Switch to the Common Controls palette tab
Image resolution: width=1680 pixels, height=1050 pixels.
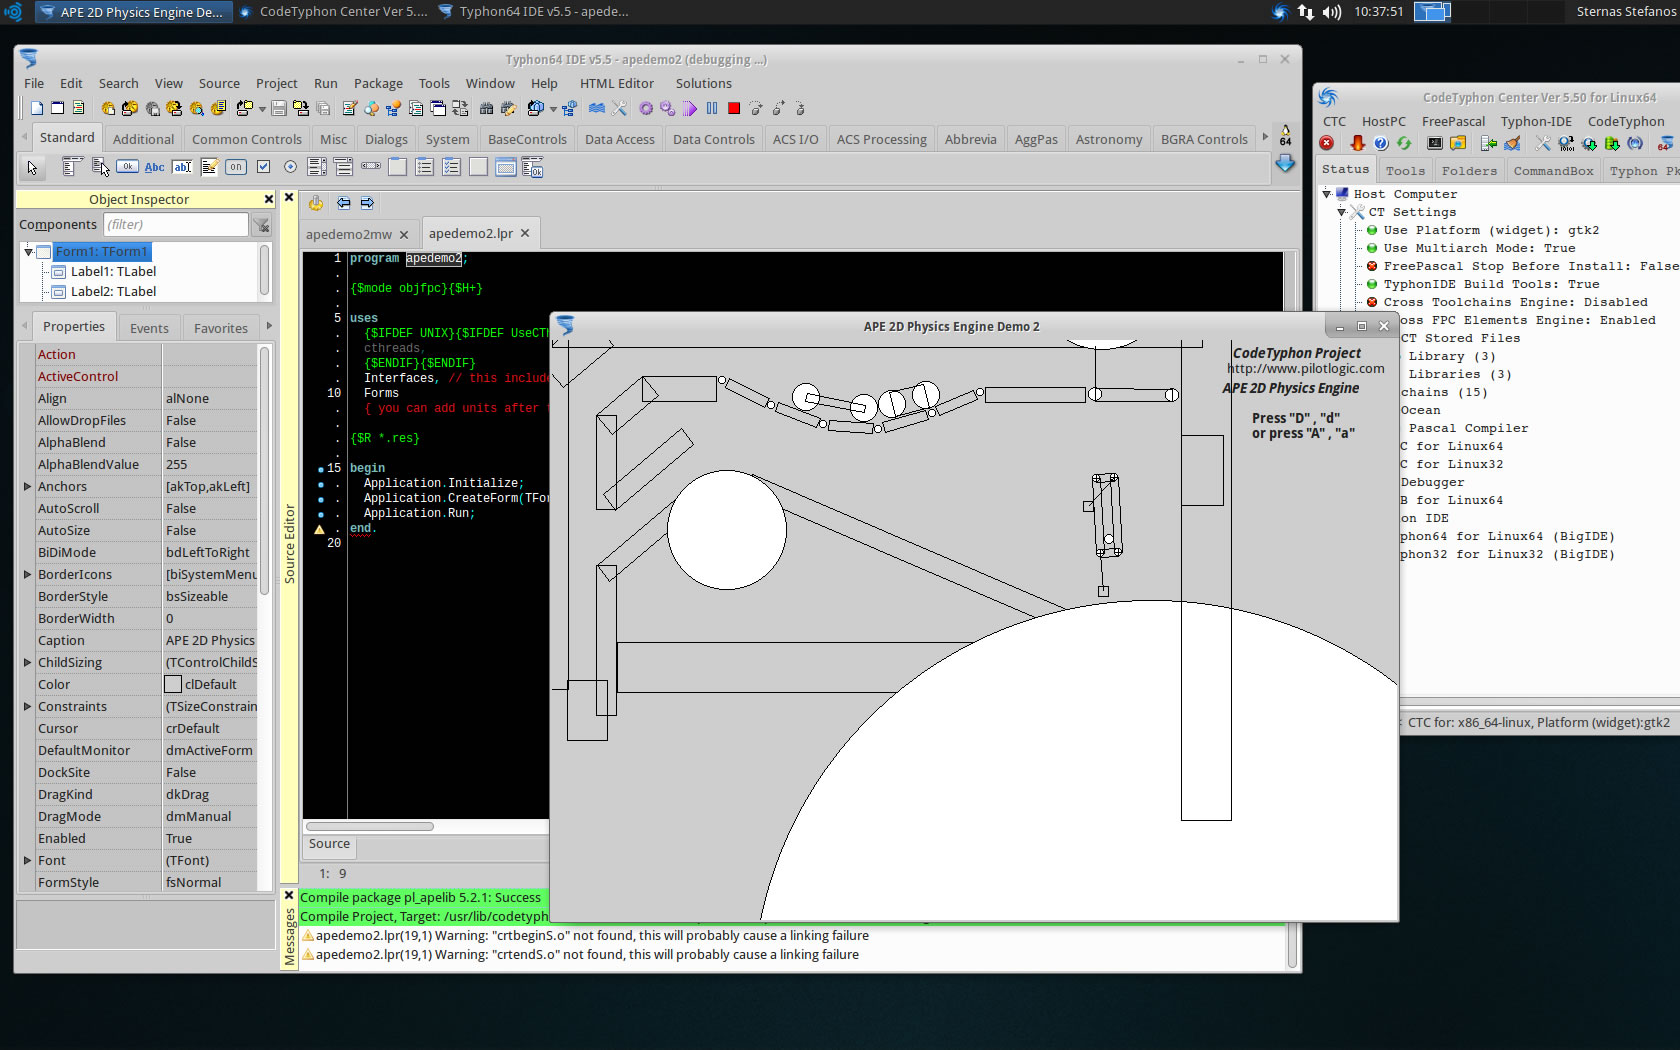[x=246, y=139]
